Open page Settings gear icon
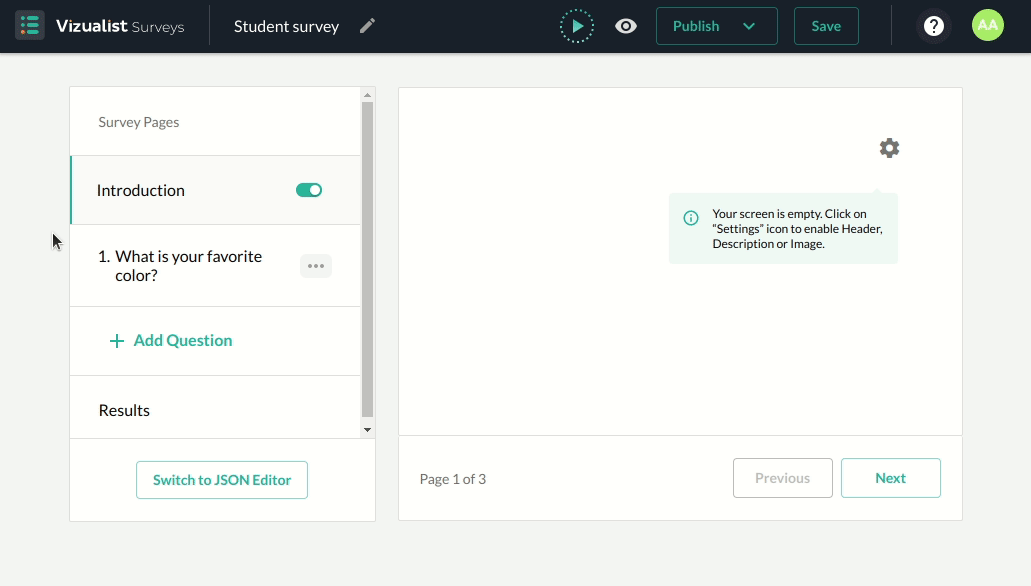The width and height of the screenshot is (1031, 586). click(x=889, y=148)
